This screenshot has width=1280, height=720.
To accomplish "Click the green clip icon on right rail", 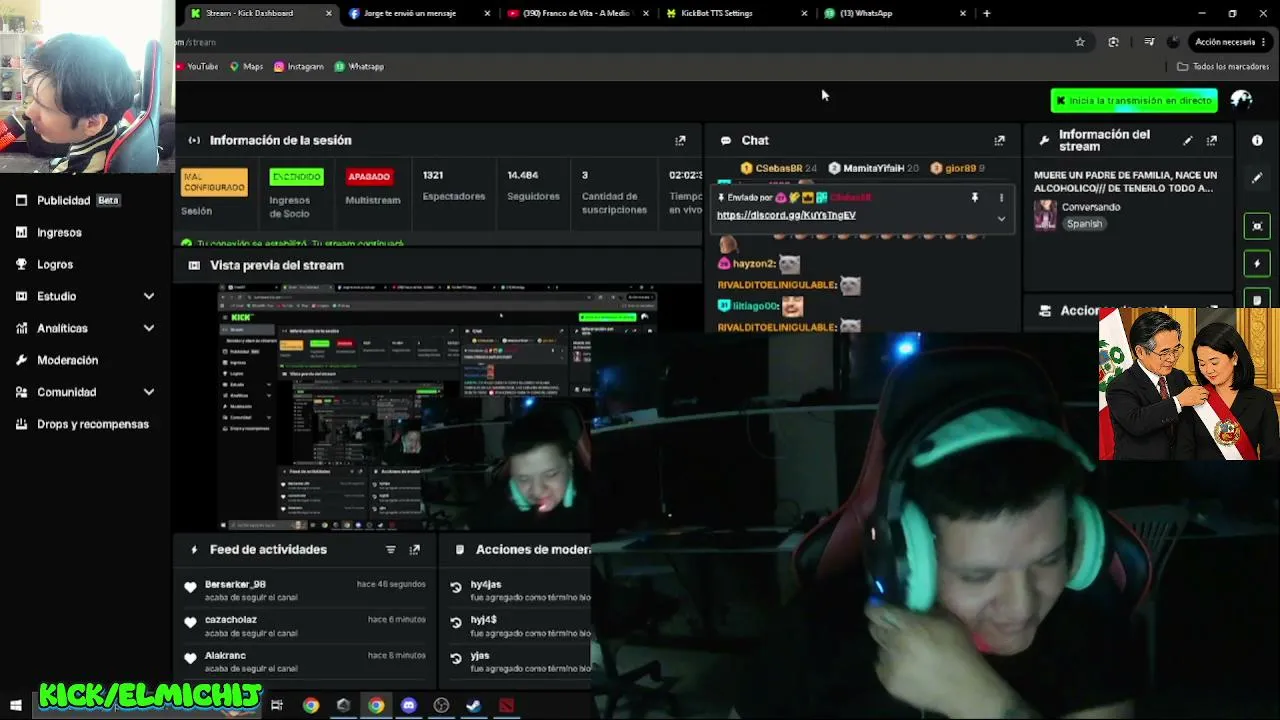I will coord(1257,226).
